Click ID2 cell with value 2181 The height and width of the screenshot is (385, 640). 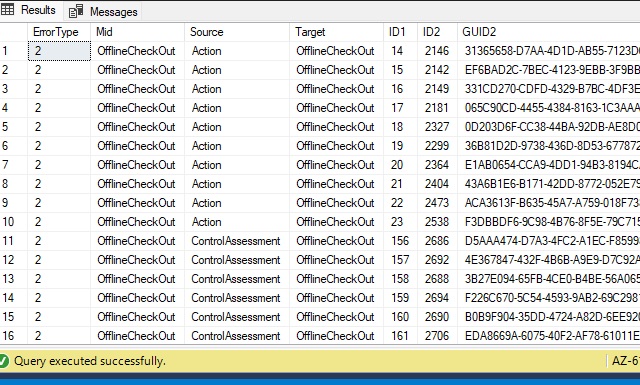437,108
